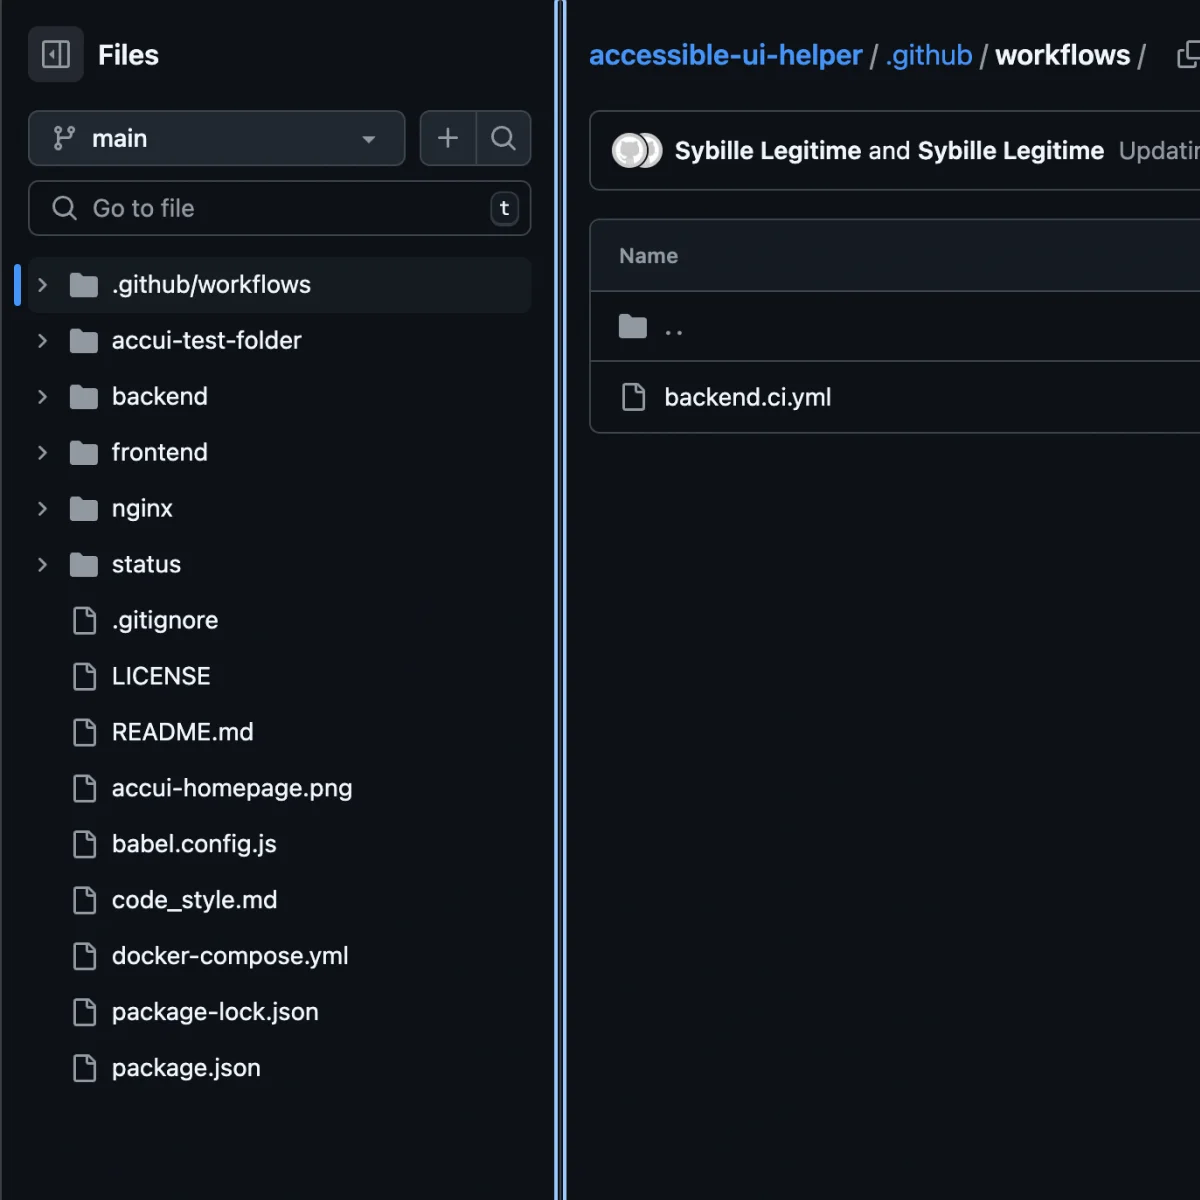This screenshot has height=1200, width=1200.
Task: Expand the status folder chevron
Action: pyautogui.click(x=42, y=565)
